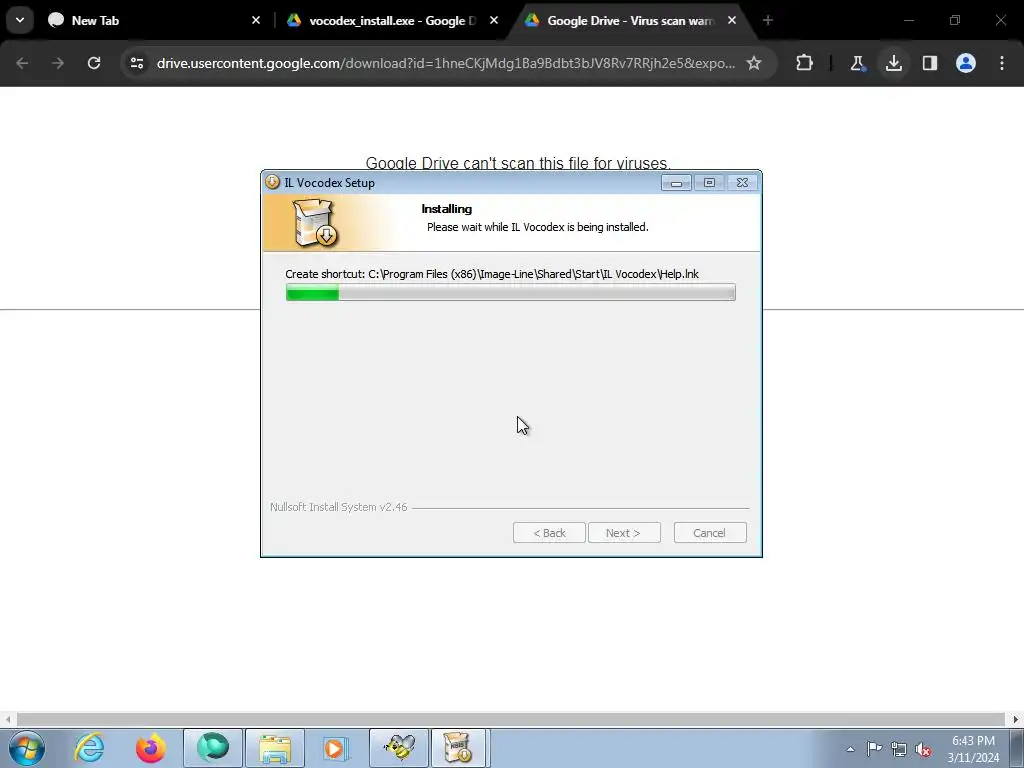Open the clock showing 6:43 PM

click(x=973, y=749)
